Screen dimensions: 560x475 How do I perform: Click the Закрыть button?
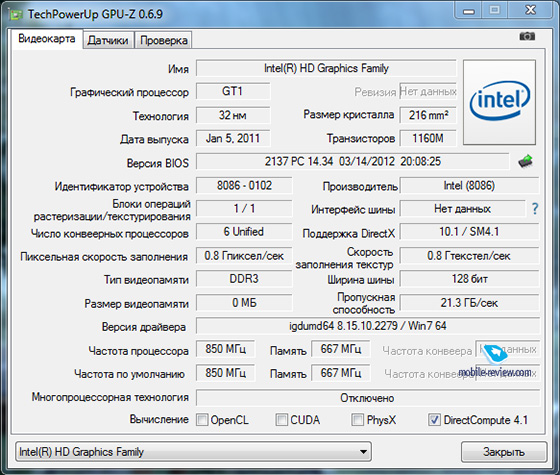click(504, 452)
